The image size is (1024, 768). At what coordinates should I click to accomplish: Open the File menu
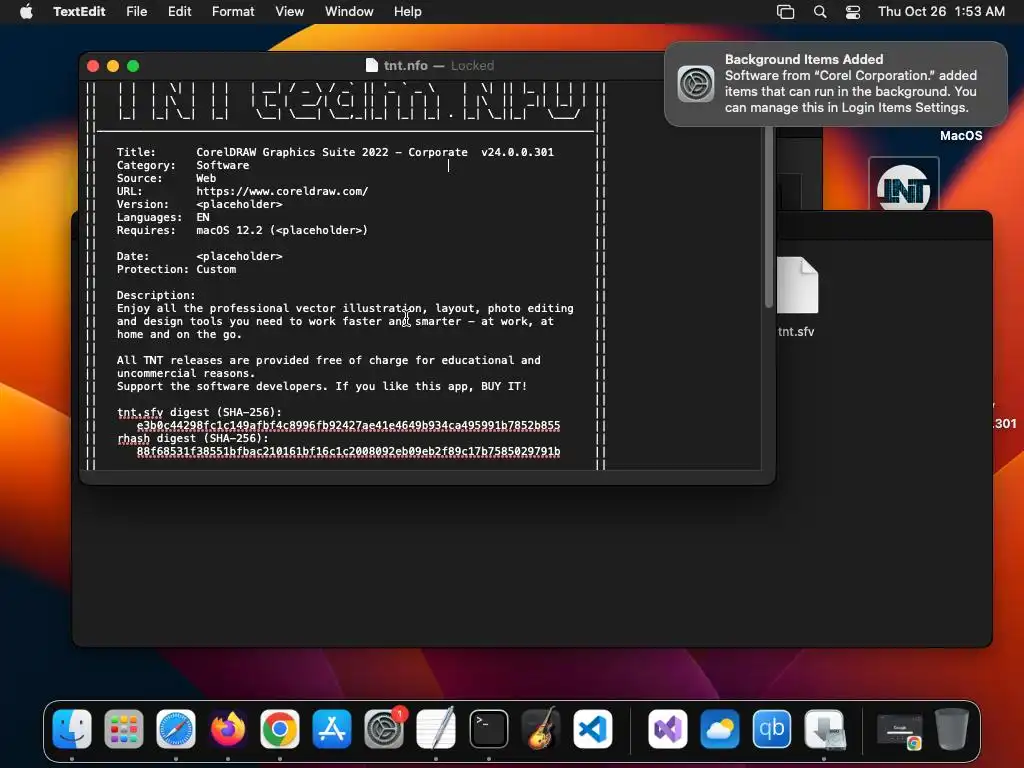(136, 11)
